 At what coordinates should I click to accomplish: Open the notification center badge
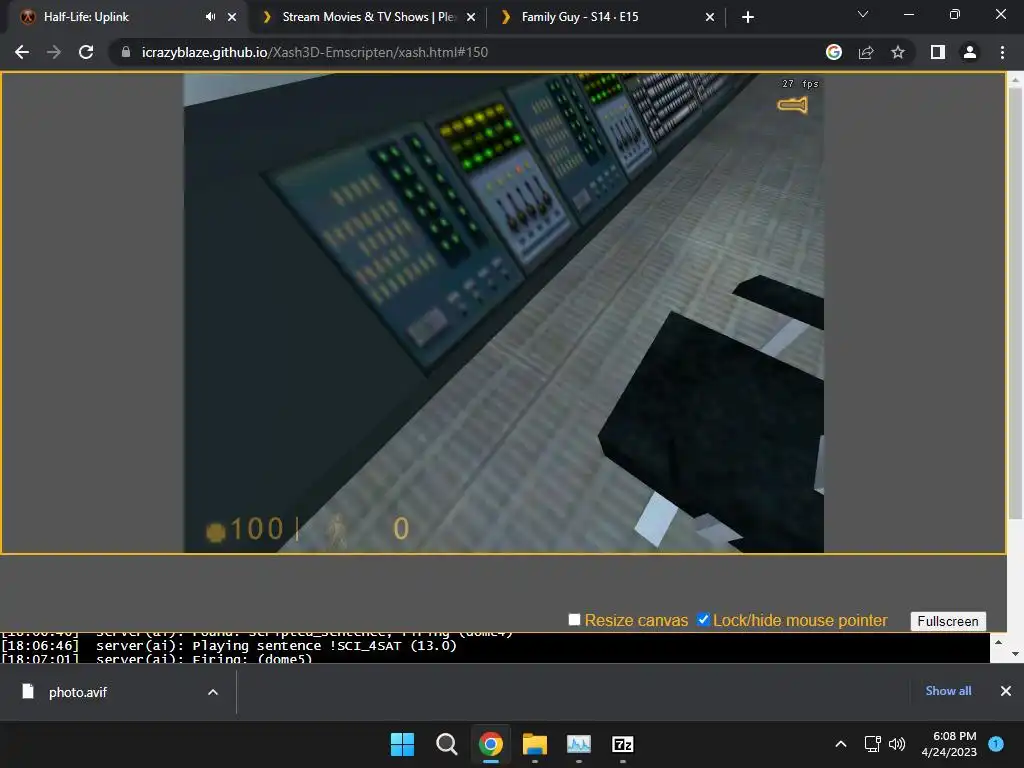point(996,743)
